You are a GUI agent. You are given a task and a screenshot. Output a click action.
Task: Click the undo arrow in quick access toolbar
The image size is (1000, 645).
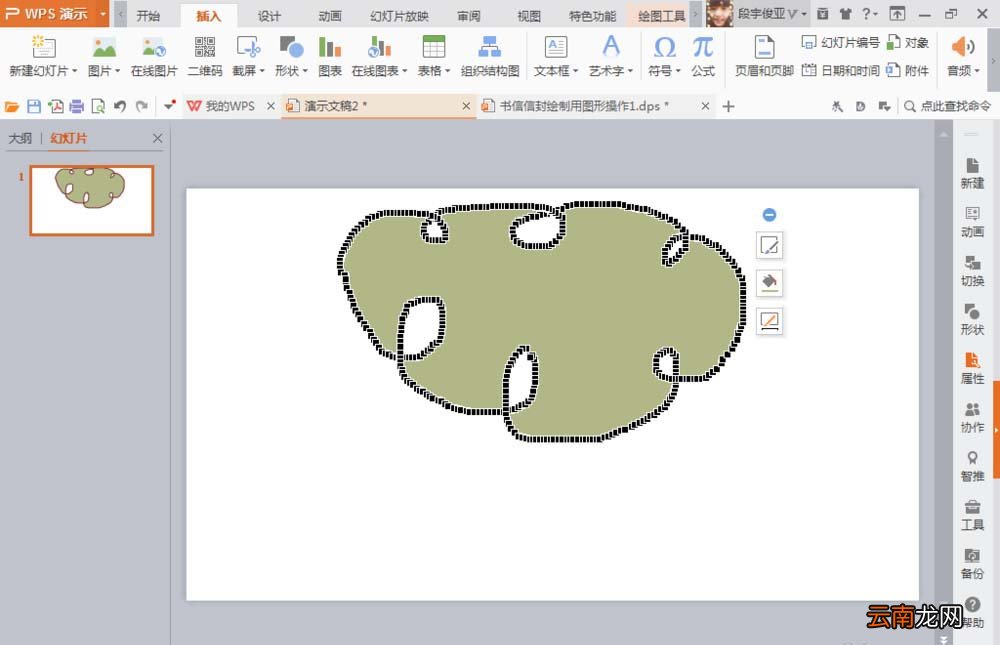120,106
